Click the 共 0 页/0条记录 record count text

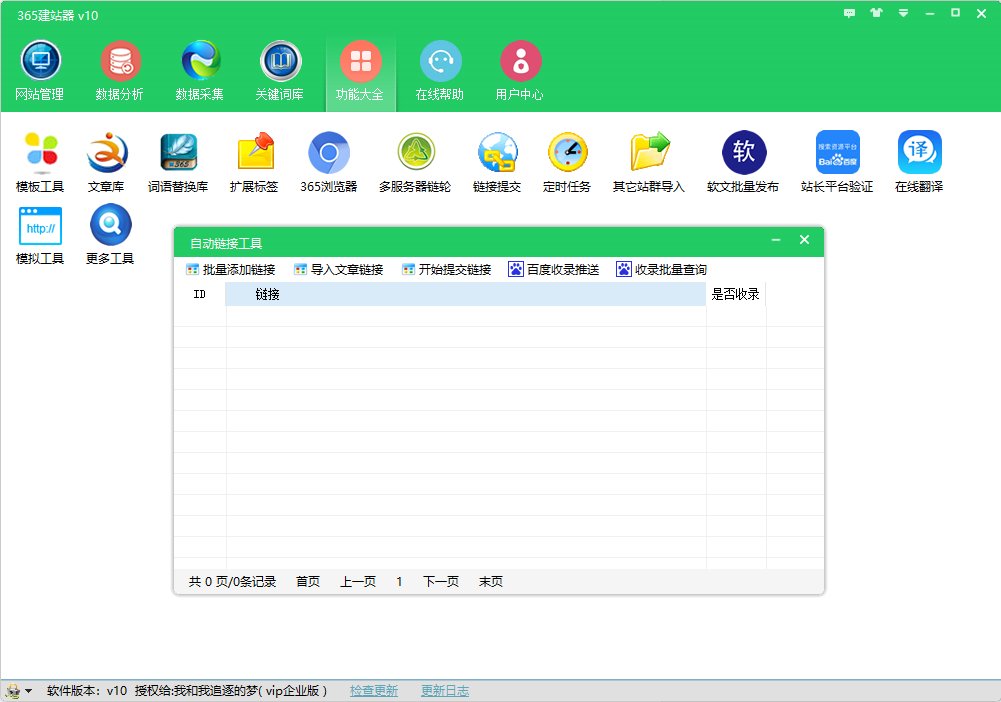click(232, 581)
